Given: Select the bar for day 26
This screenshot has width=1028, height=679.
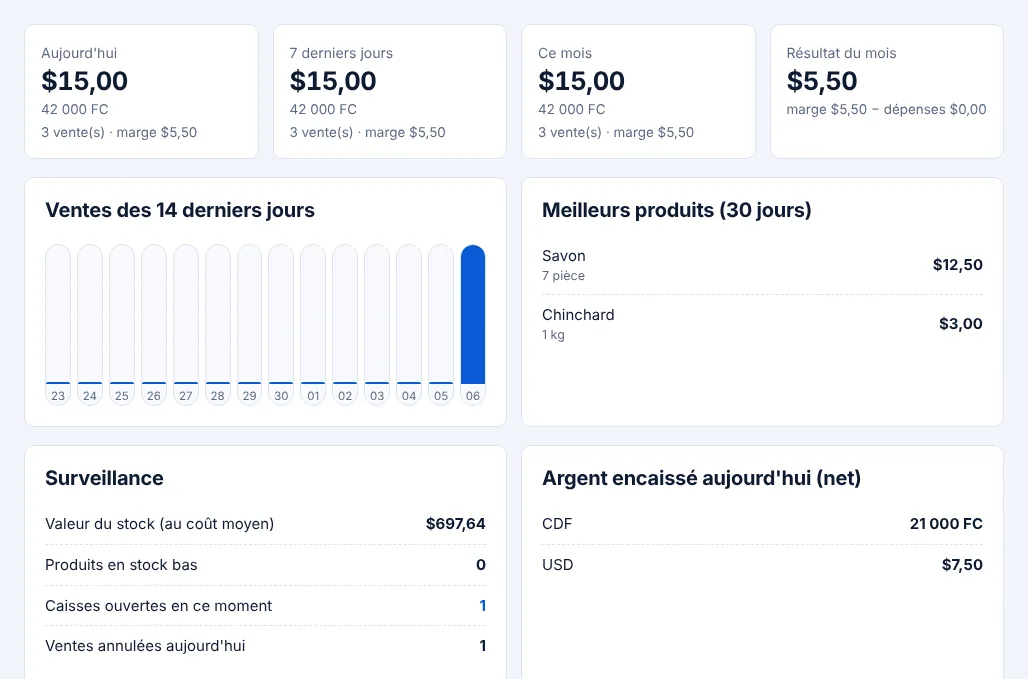Looking at the screenshot, I should 154,325.
